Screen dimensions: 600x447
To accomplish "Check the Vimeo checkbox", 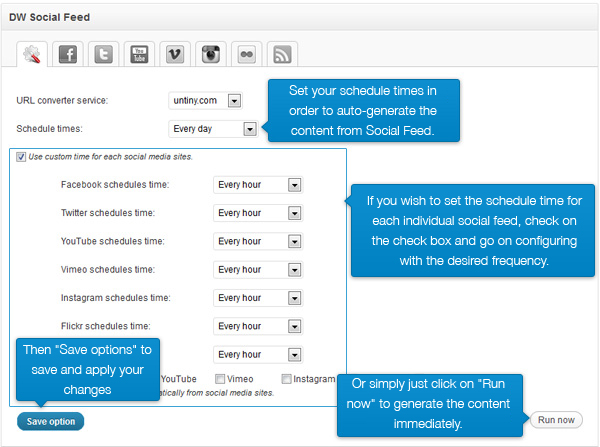I will point(220,379).
